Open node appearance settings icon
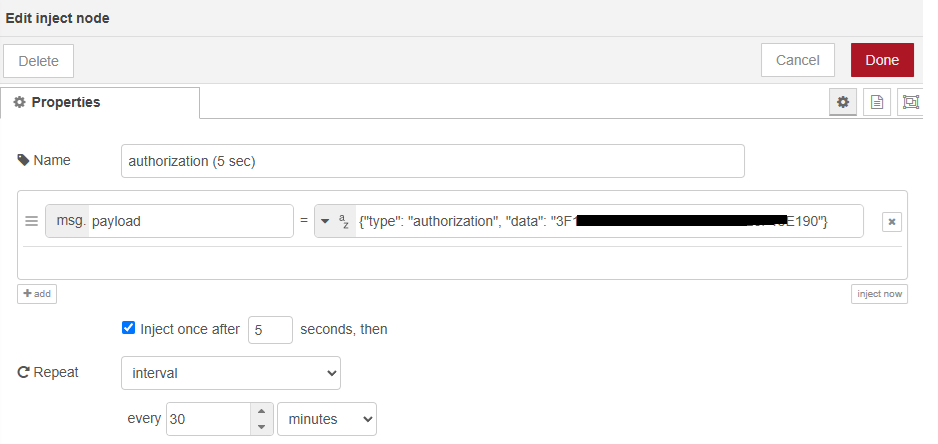The image size is (938, 444). tap(909, 102)
